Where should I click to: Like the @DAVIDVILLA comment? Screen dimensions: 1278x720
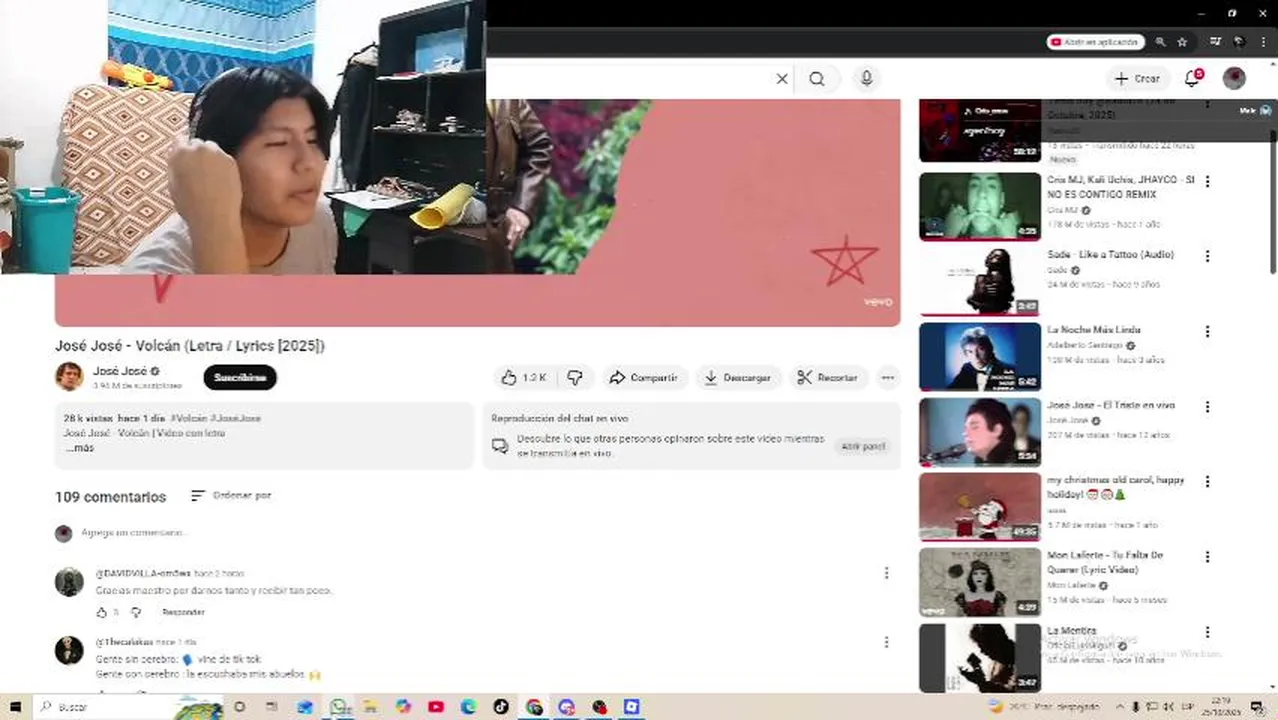pos(101,612)
